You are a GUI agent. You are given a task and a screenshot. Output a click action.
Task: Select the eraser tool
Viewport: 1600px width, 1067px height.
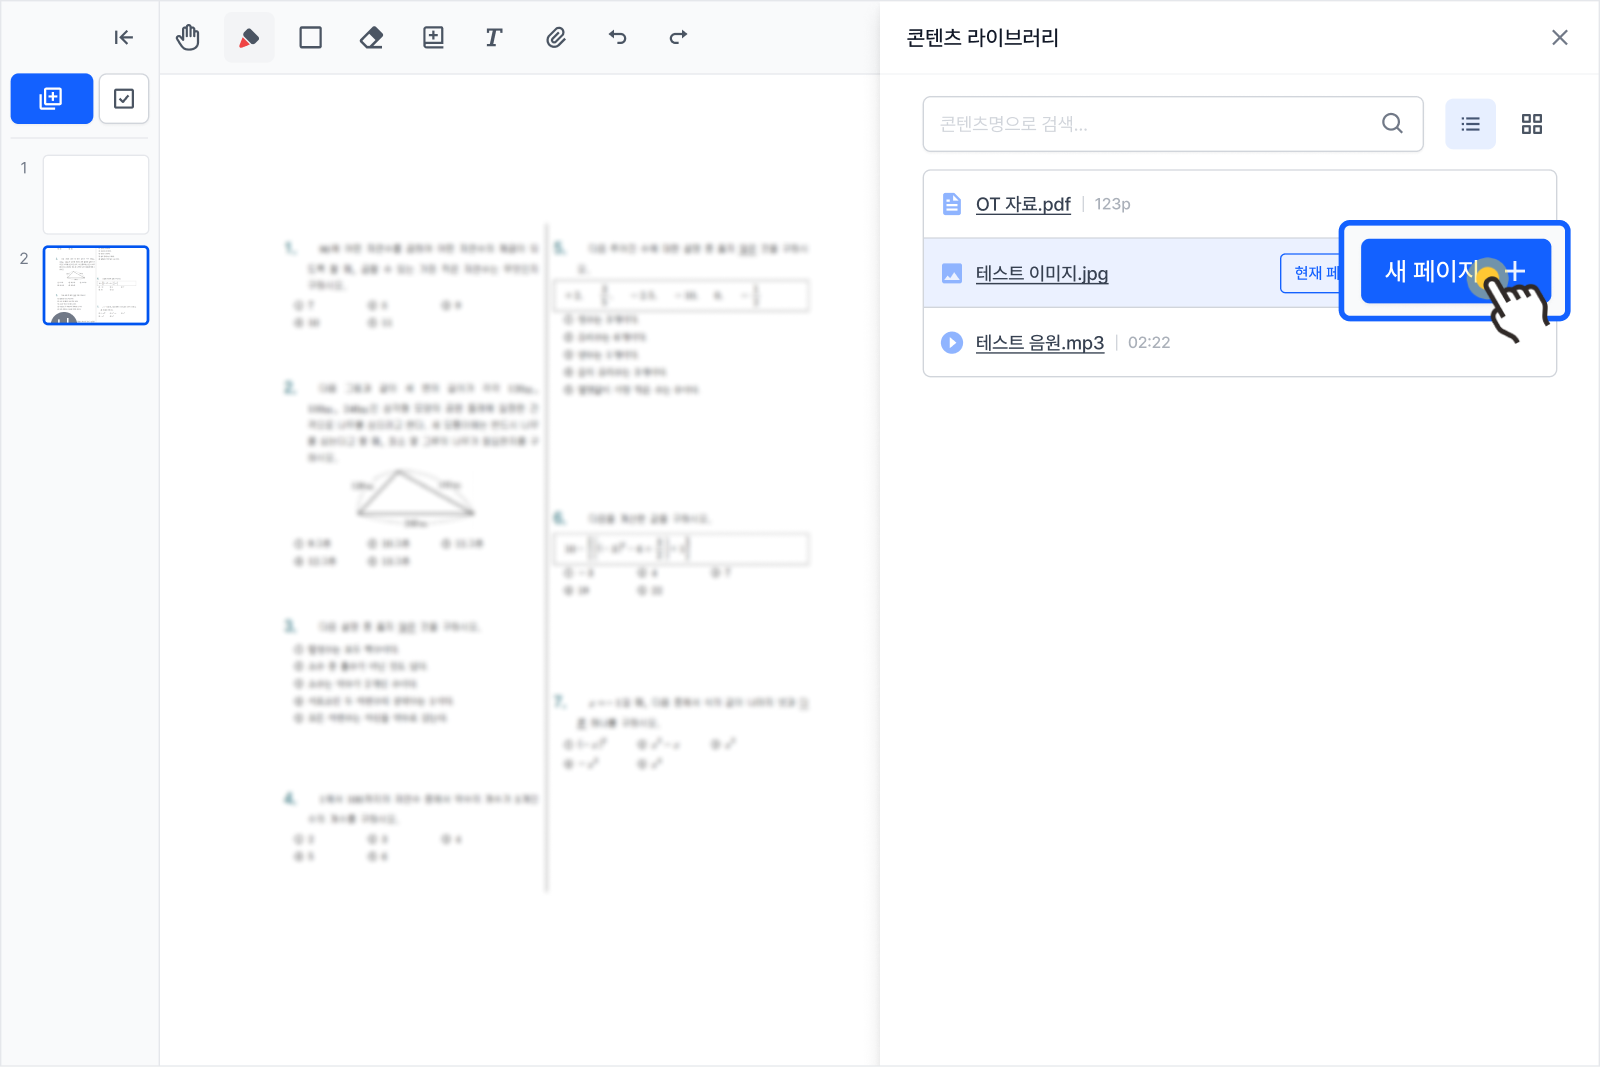[371, 38]
